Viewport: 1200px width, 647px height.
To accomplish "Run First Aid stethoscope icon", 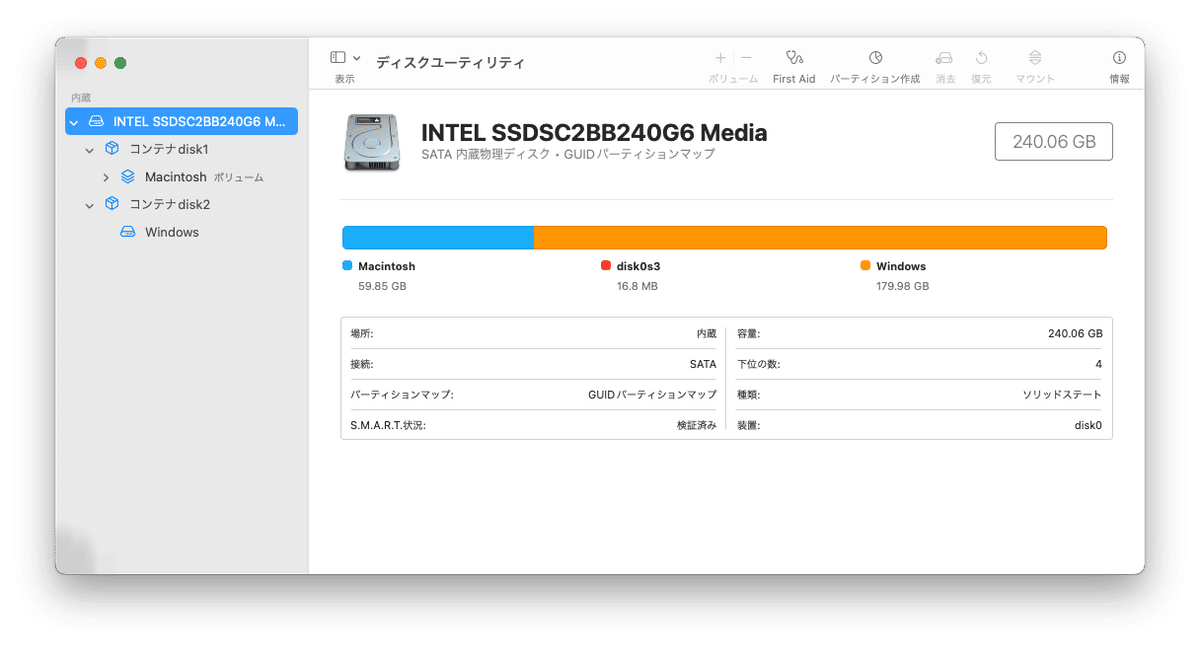I will pos(794,58).
